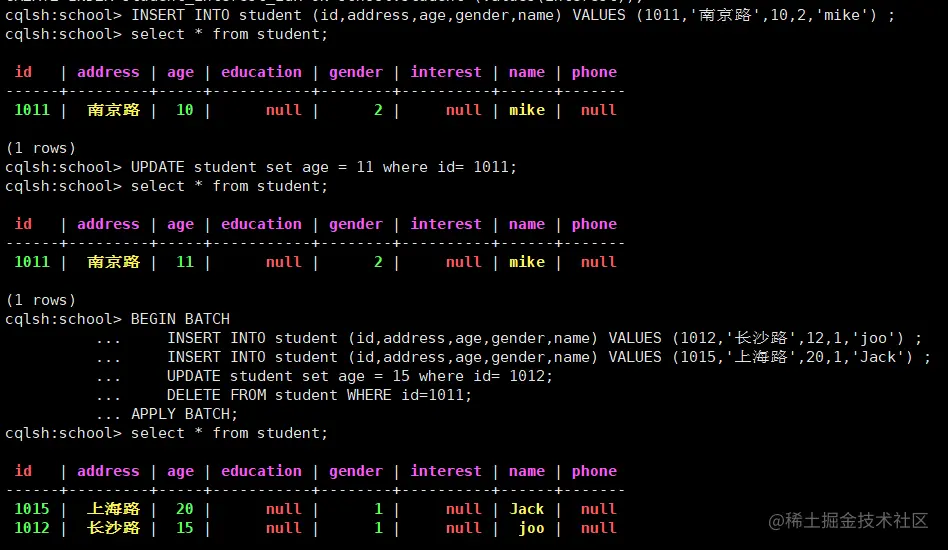
Task: Click '(1 rows)' below the age 10 result
Action: tap(41, 148)
